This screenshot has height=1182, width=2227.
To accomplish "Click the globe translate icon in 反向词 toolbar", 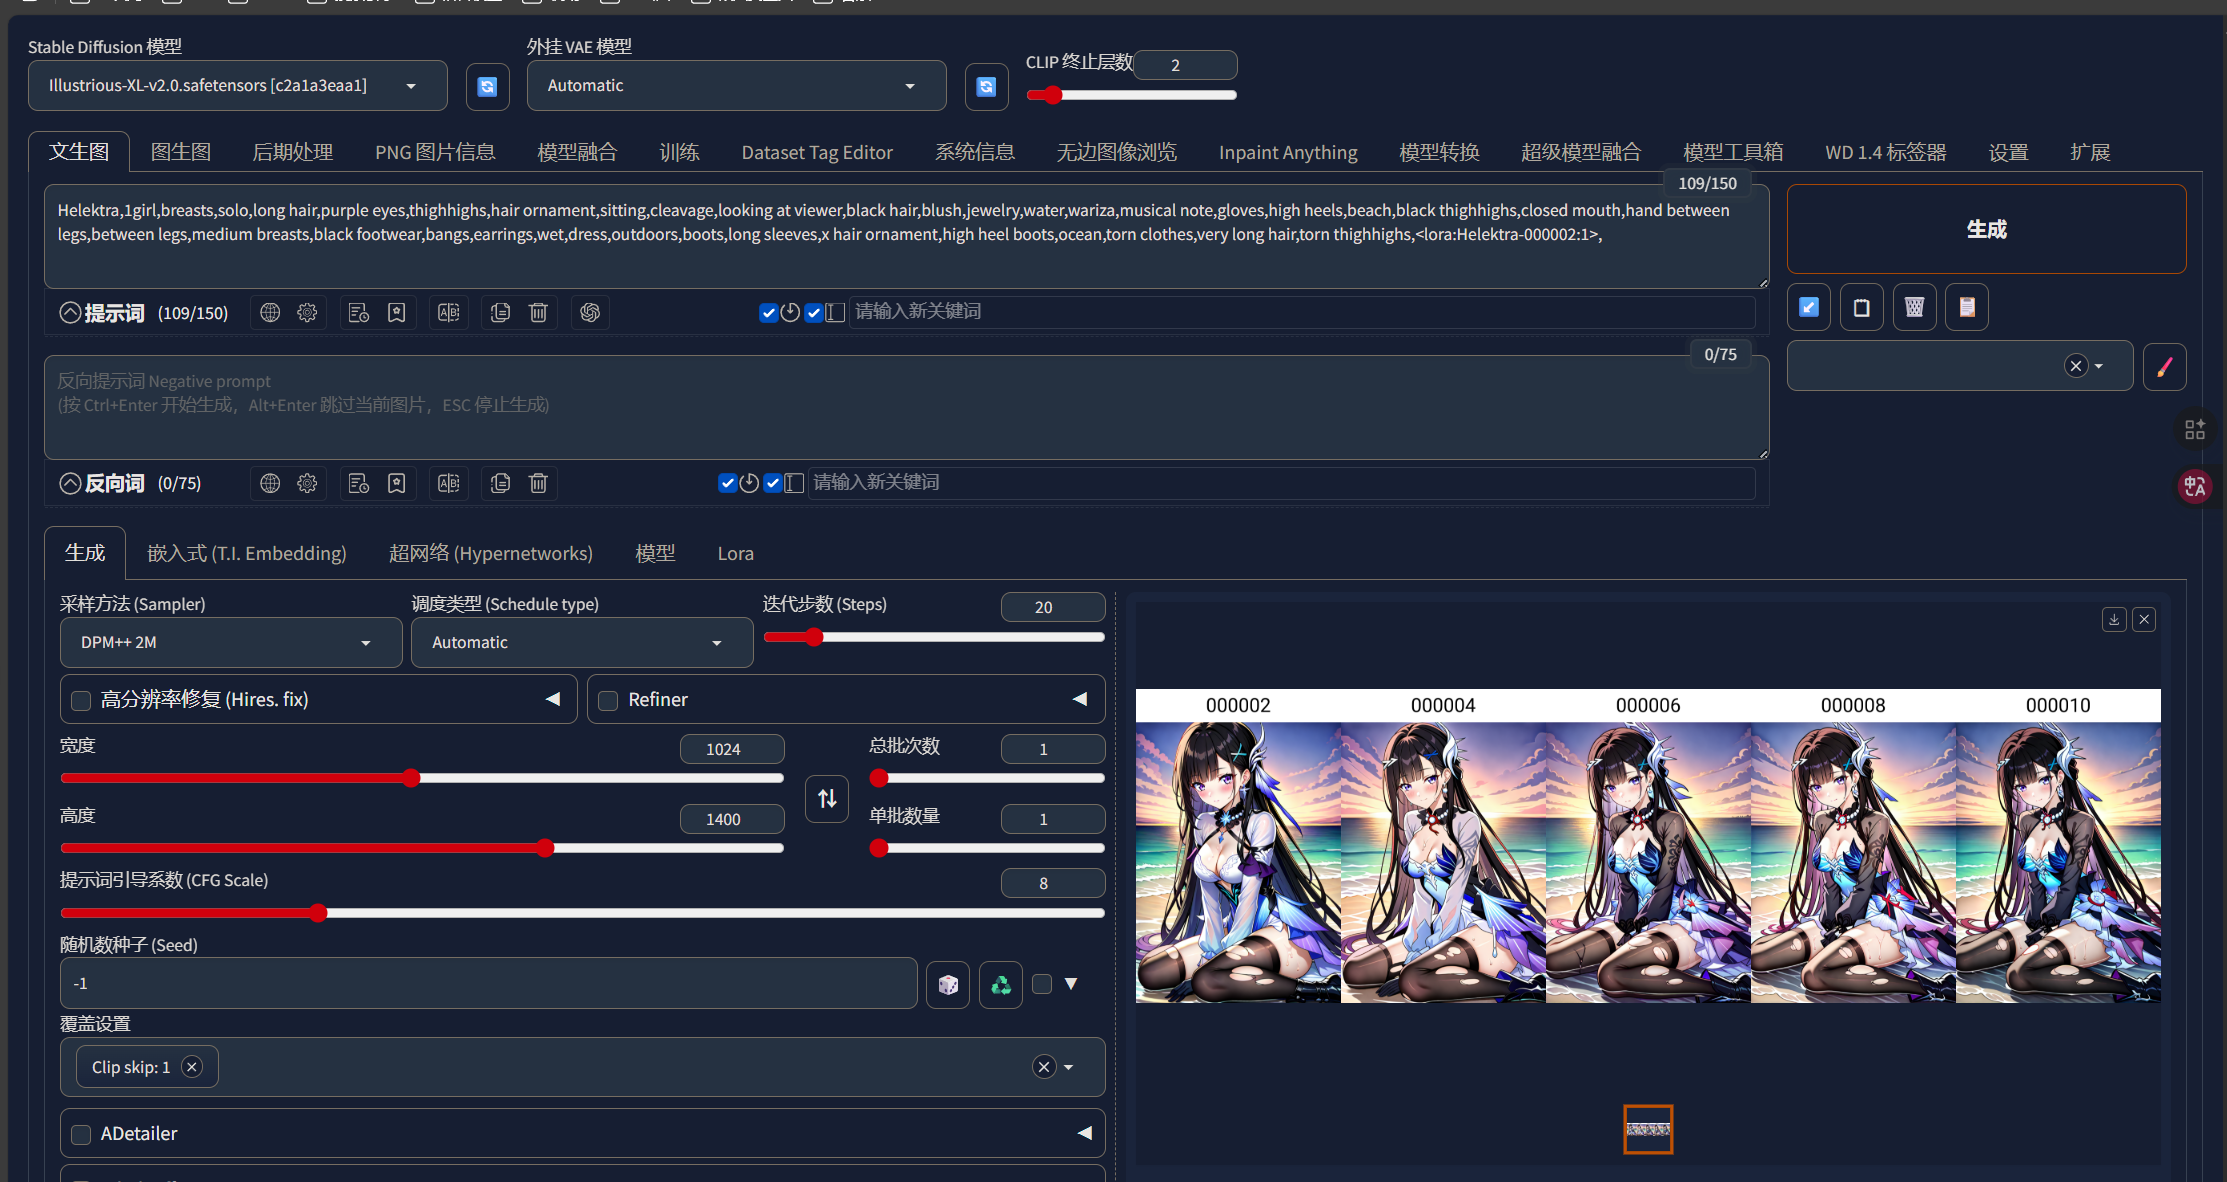I will point(270,484).
